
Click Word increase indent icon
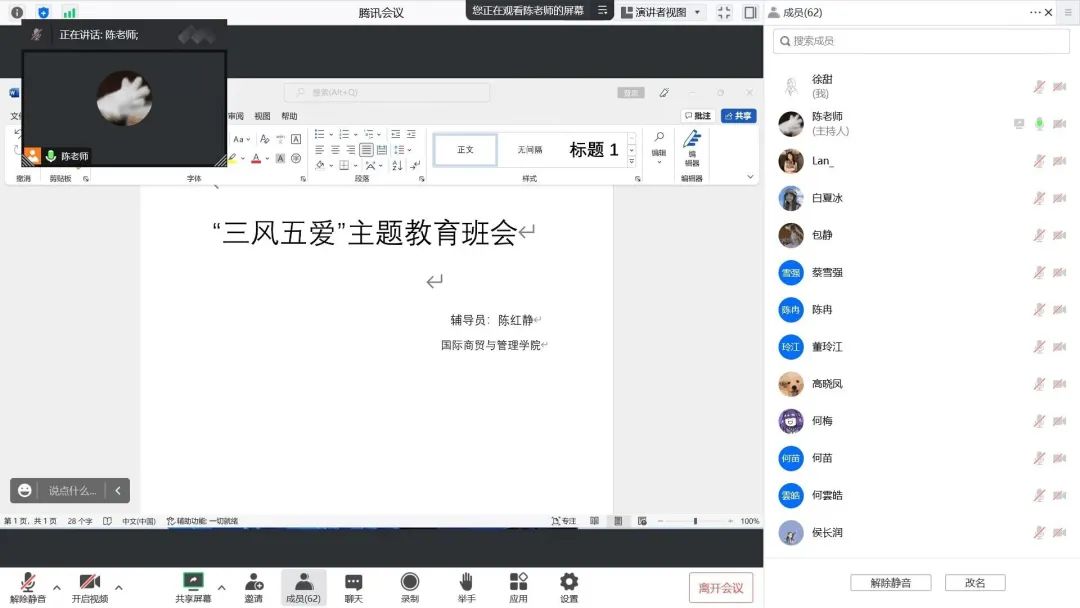pyautogui.click(x=411, y=134)
